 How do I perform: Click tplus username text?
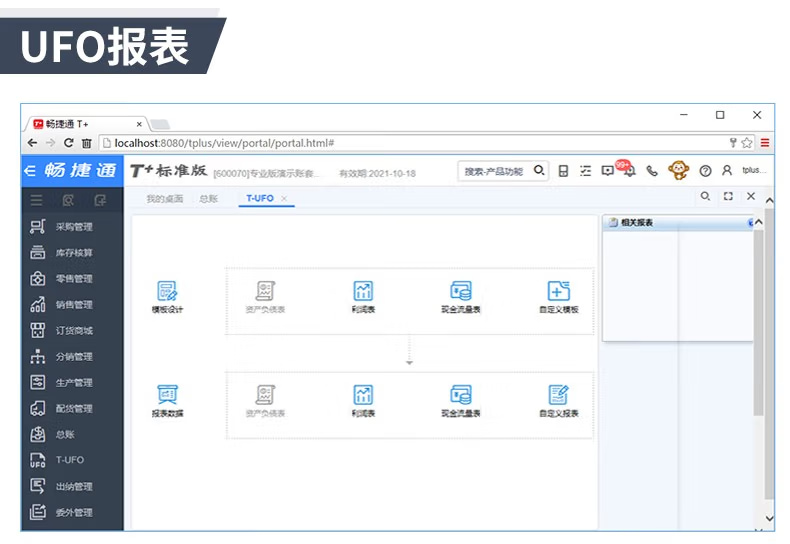(753, 171)
